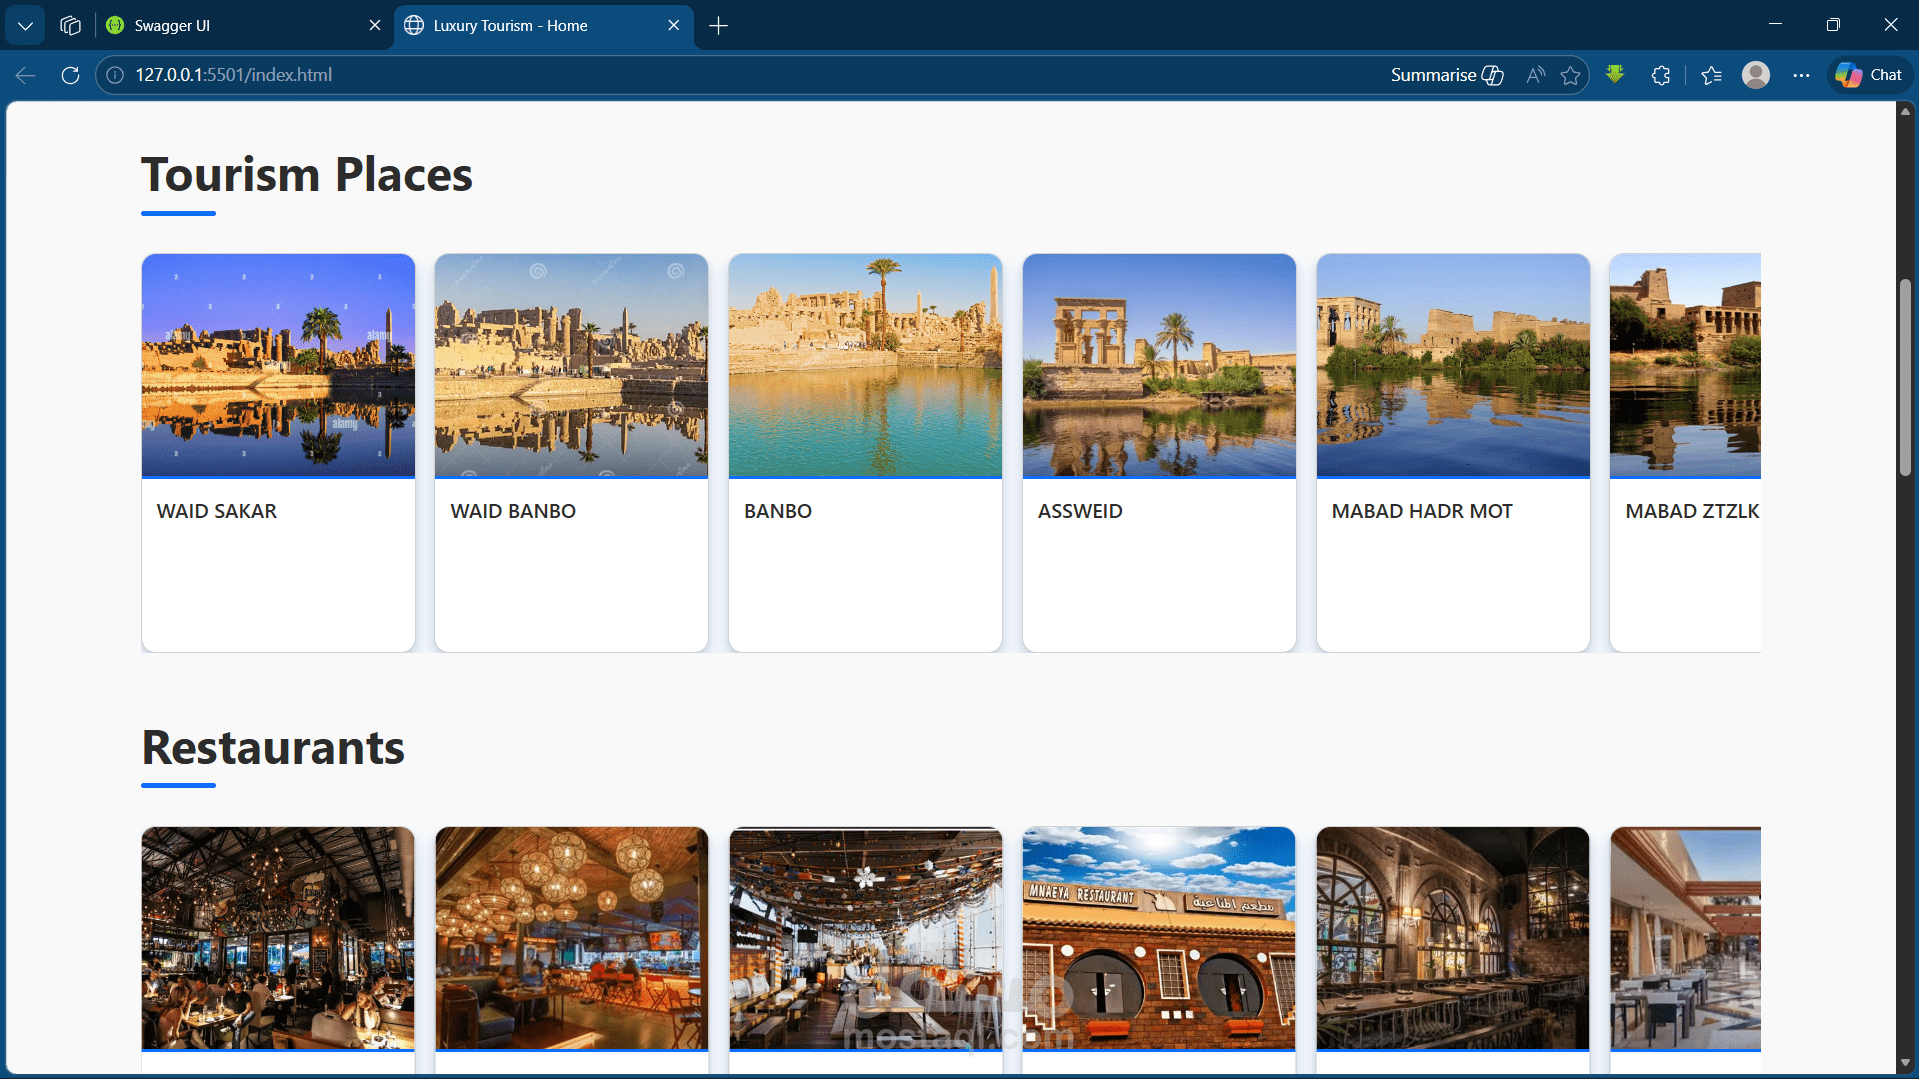Add this page to favourites star

(x=1571, y=75)
